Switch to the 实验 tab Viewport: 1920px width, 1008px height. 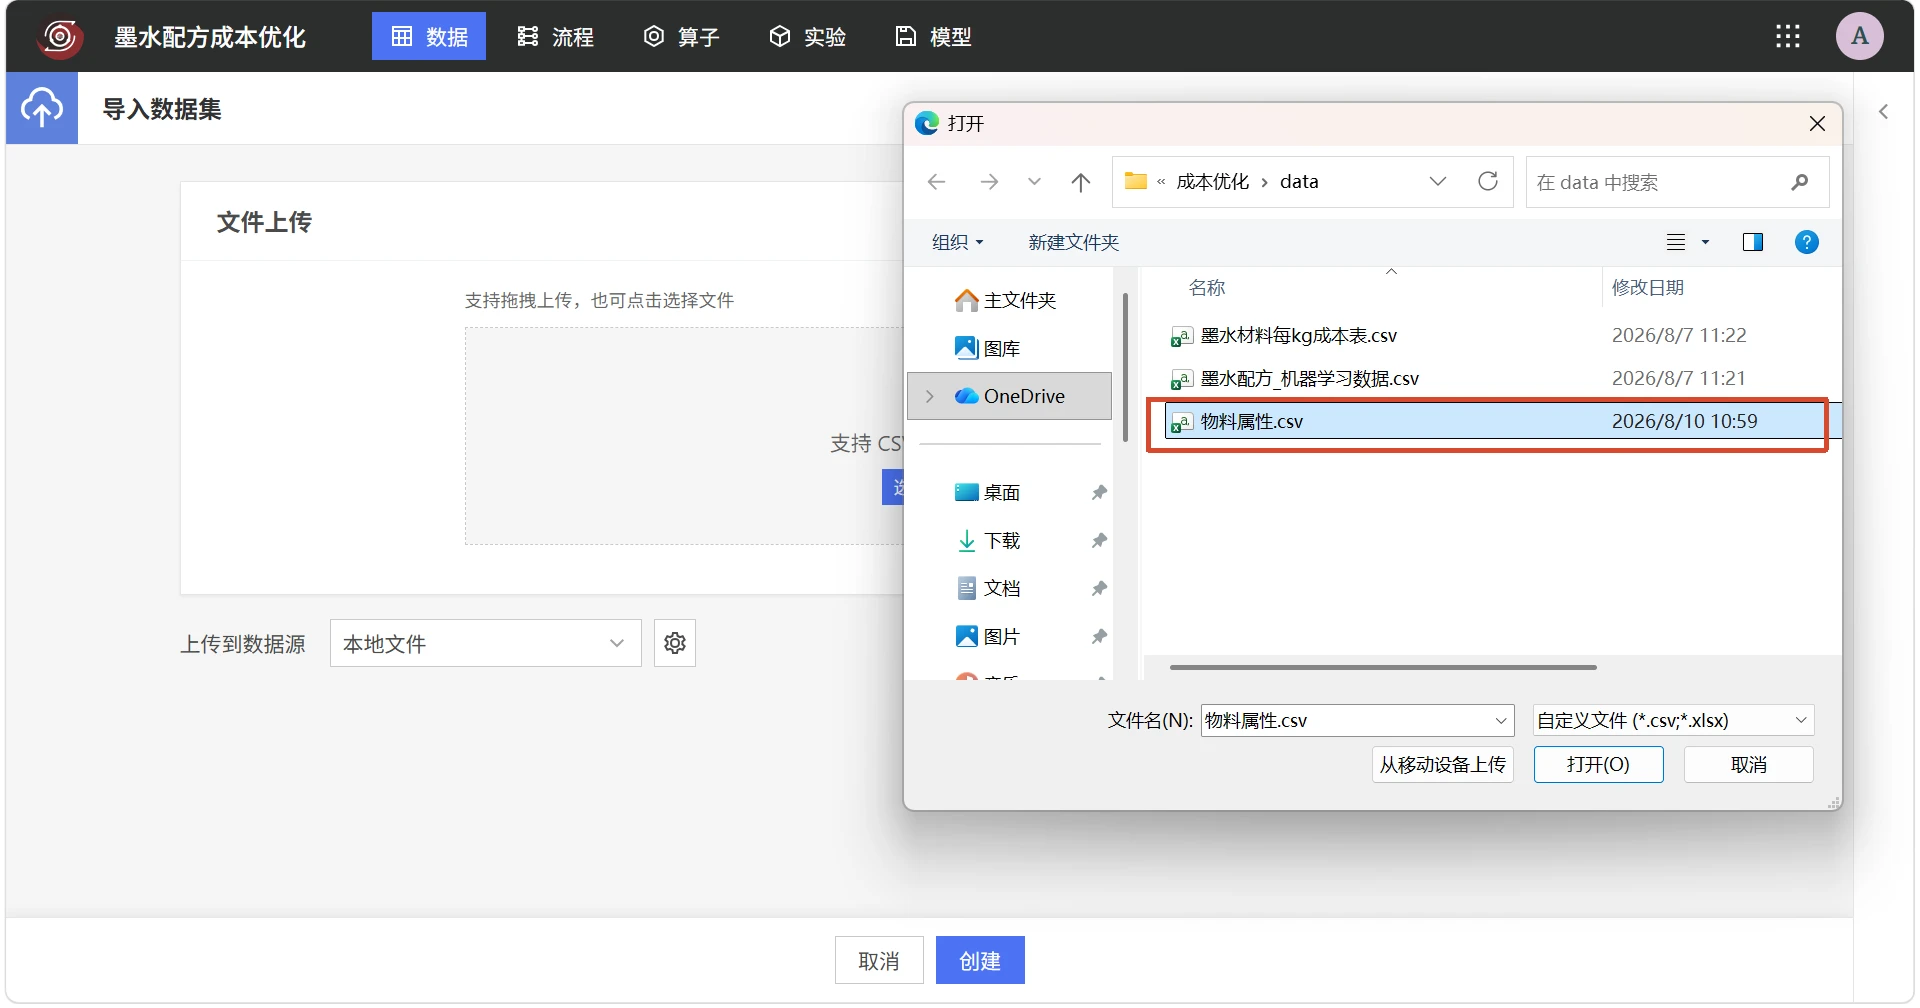click(x=807, y=36)
